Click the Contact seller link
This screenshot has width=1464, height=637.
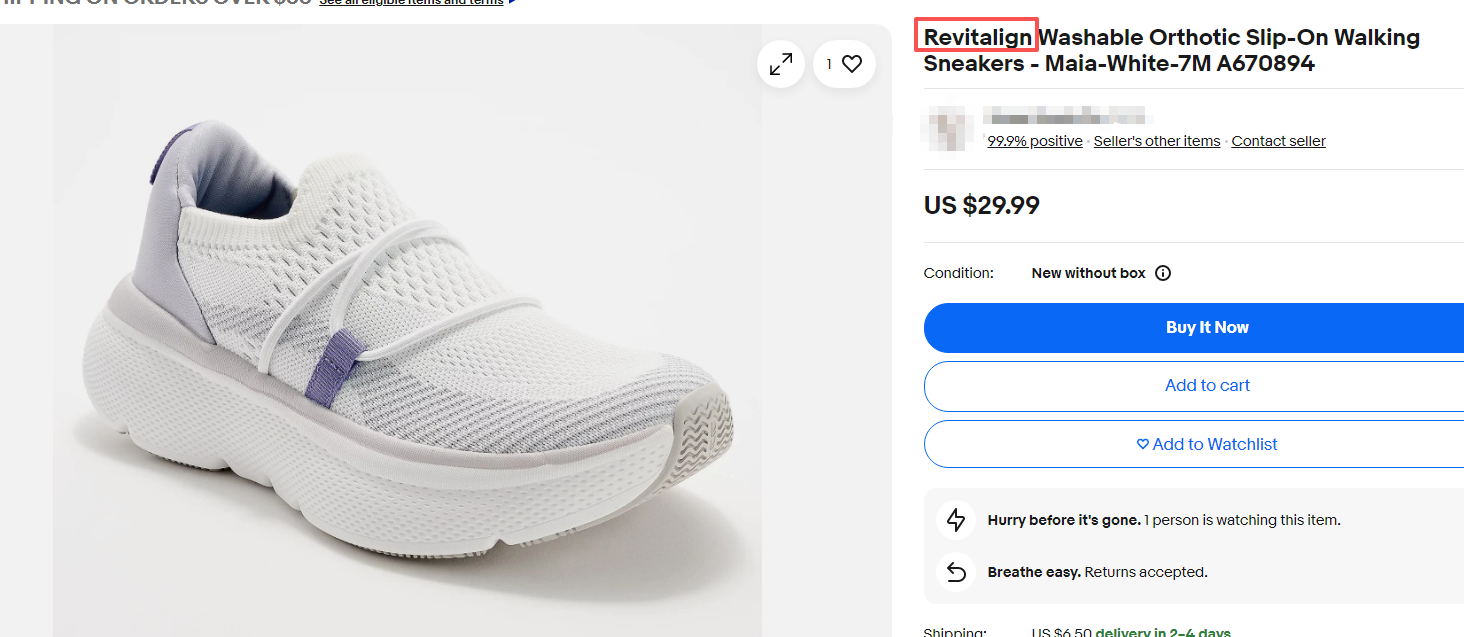[1278, 141]
